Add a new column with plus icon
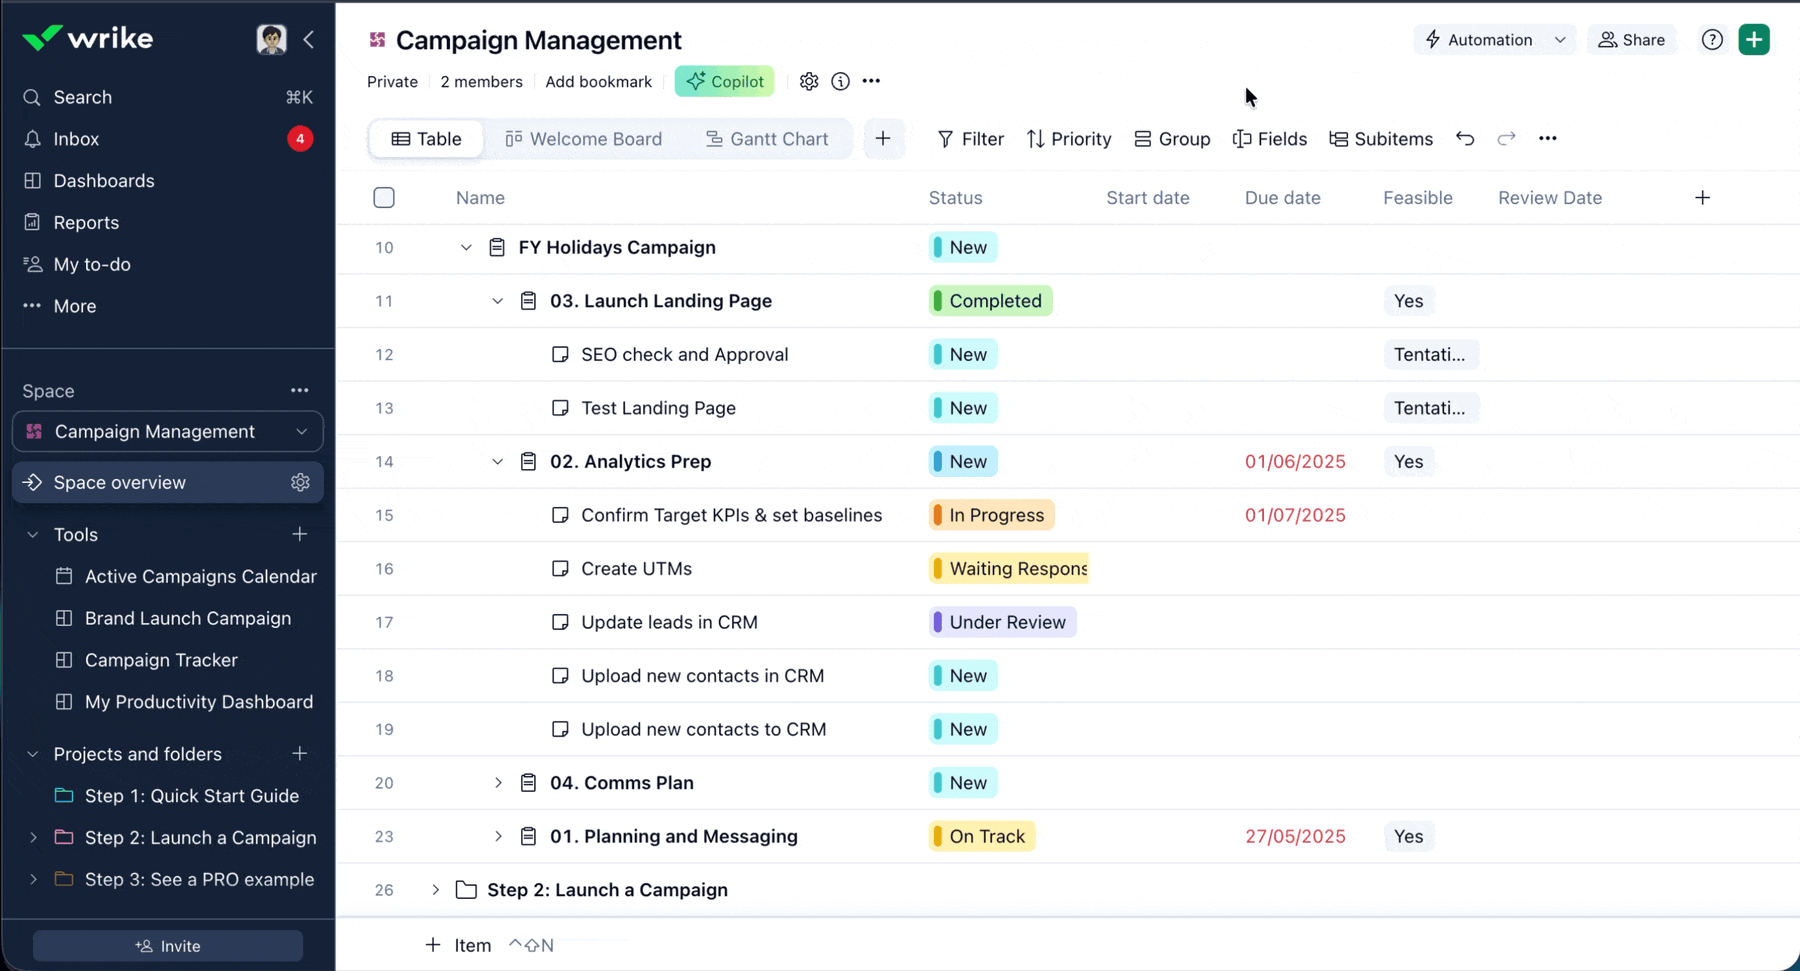The width and height of the screenshot is (1800, 971). click(1702, 198)
